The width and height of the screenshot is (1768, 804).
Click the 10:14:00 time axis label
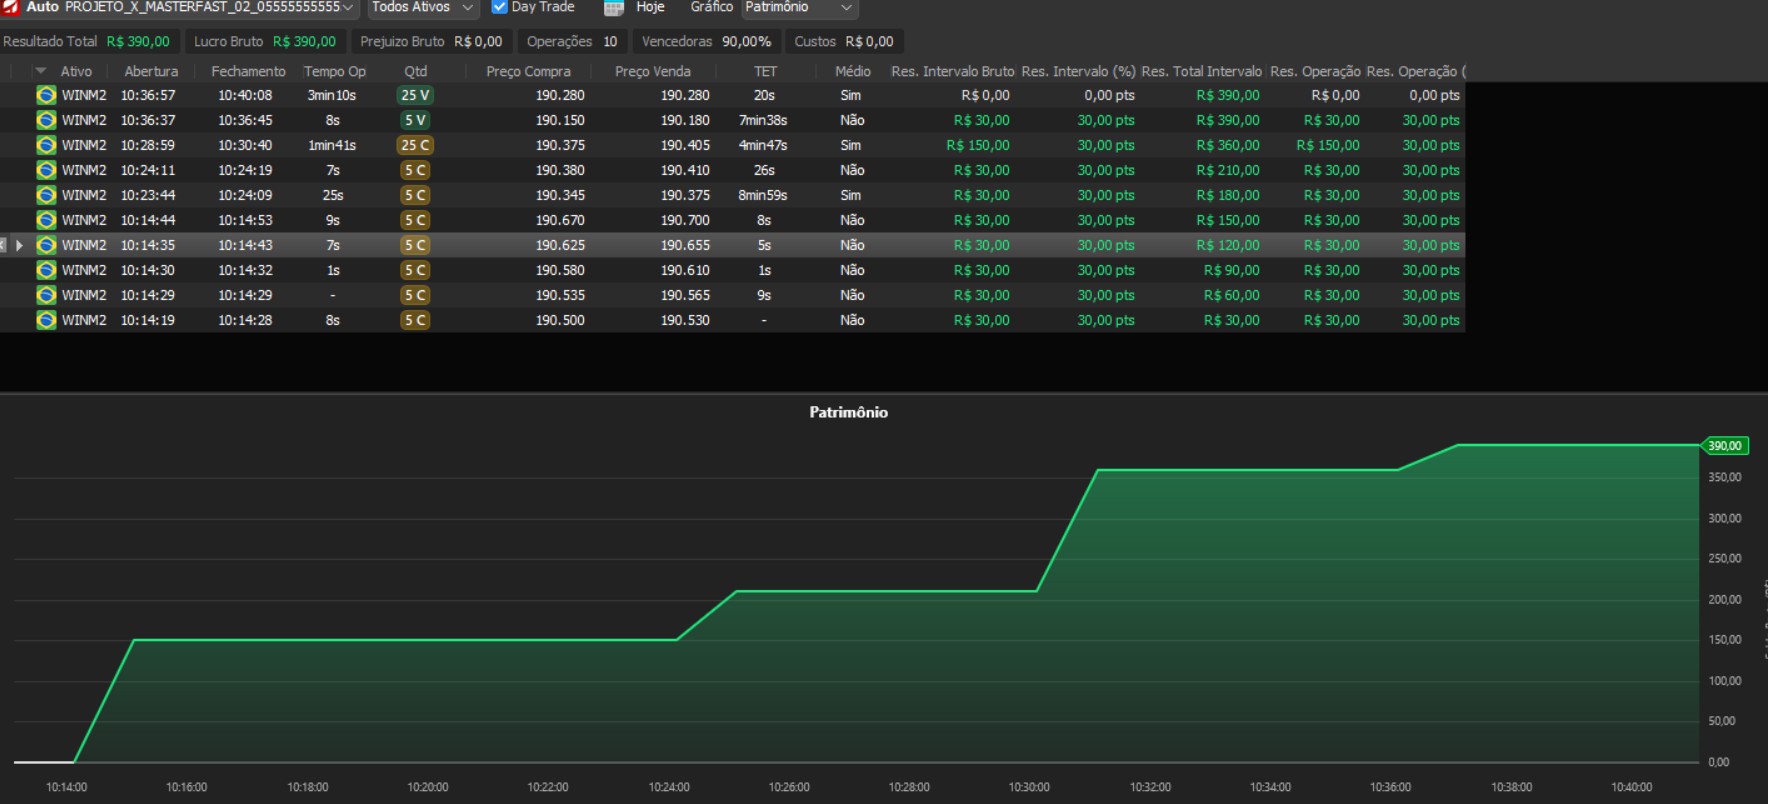point(66,787)
